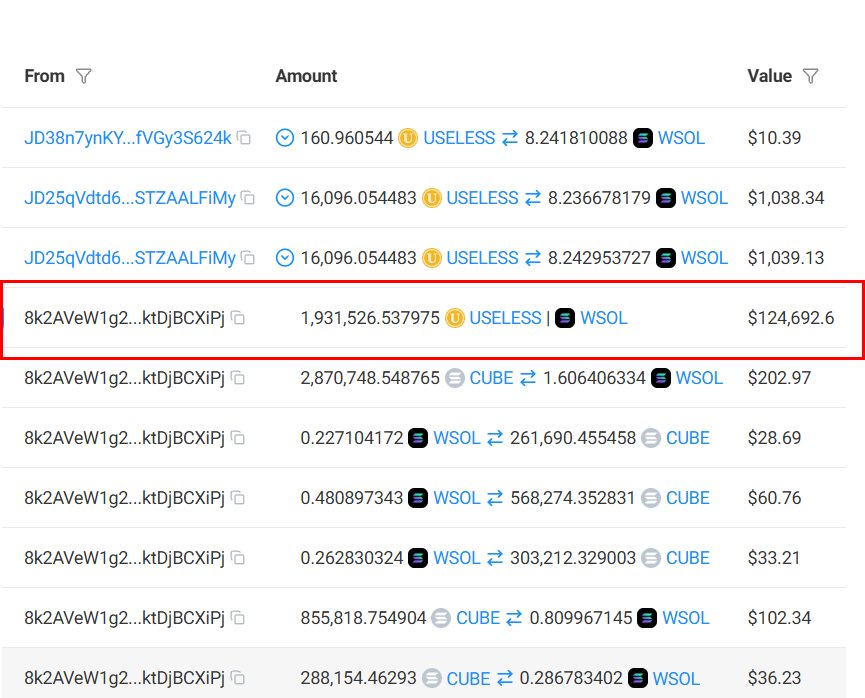
Task: Open the WSOL link in the $202.97 row
Action: (x=700, y=379)
